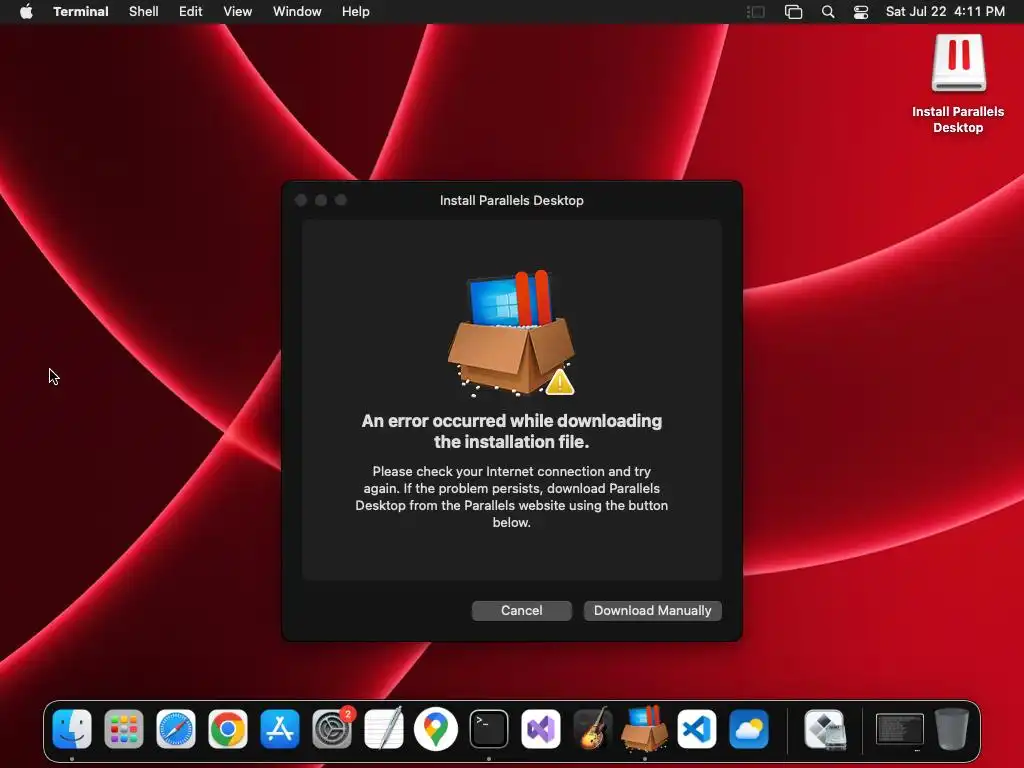1024x768 pixels.
Task: Open the minimized Terminal window in Dock
Action: tap(899, 729)
